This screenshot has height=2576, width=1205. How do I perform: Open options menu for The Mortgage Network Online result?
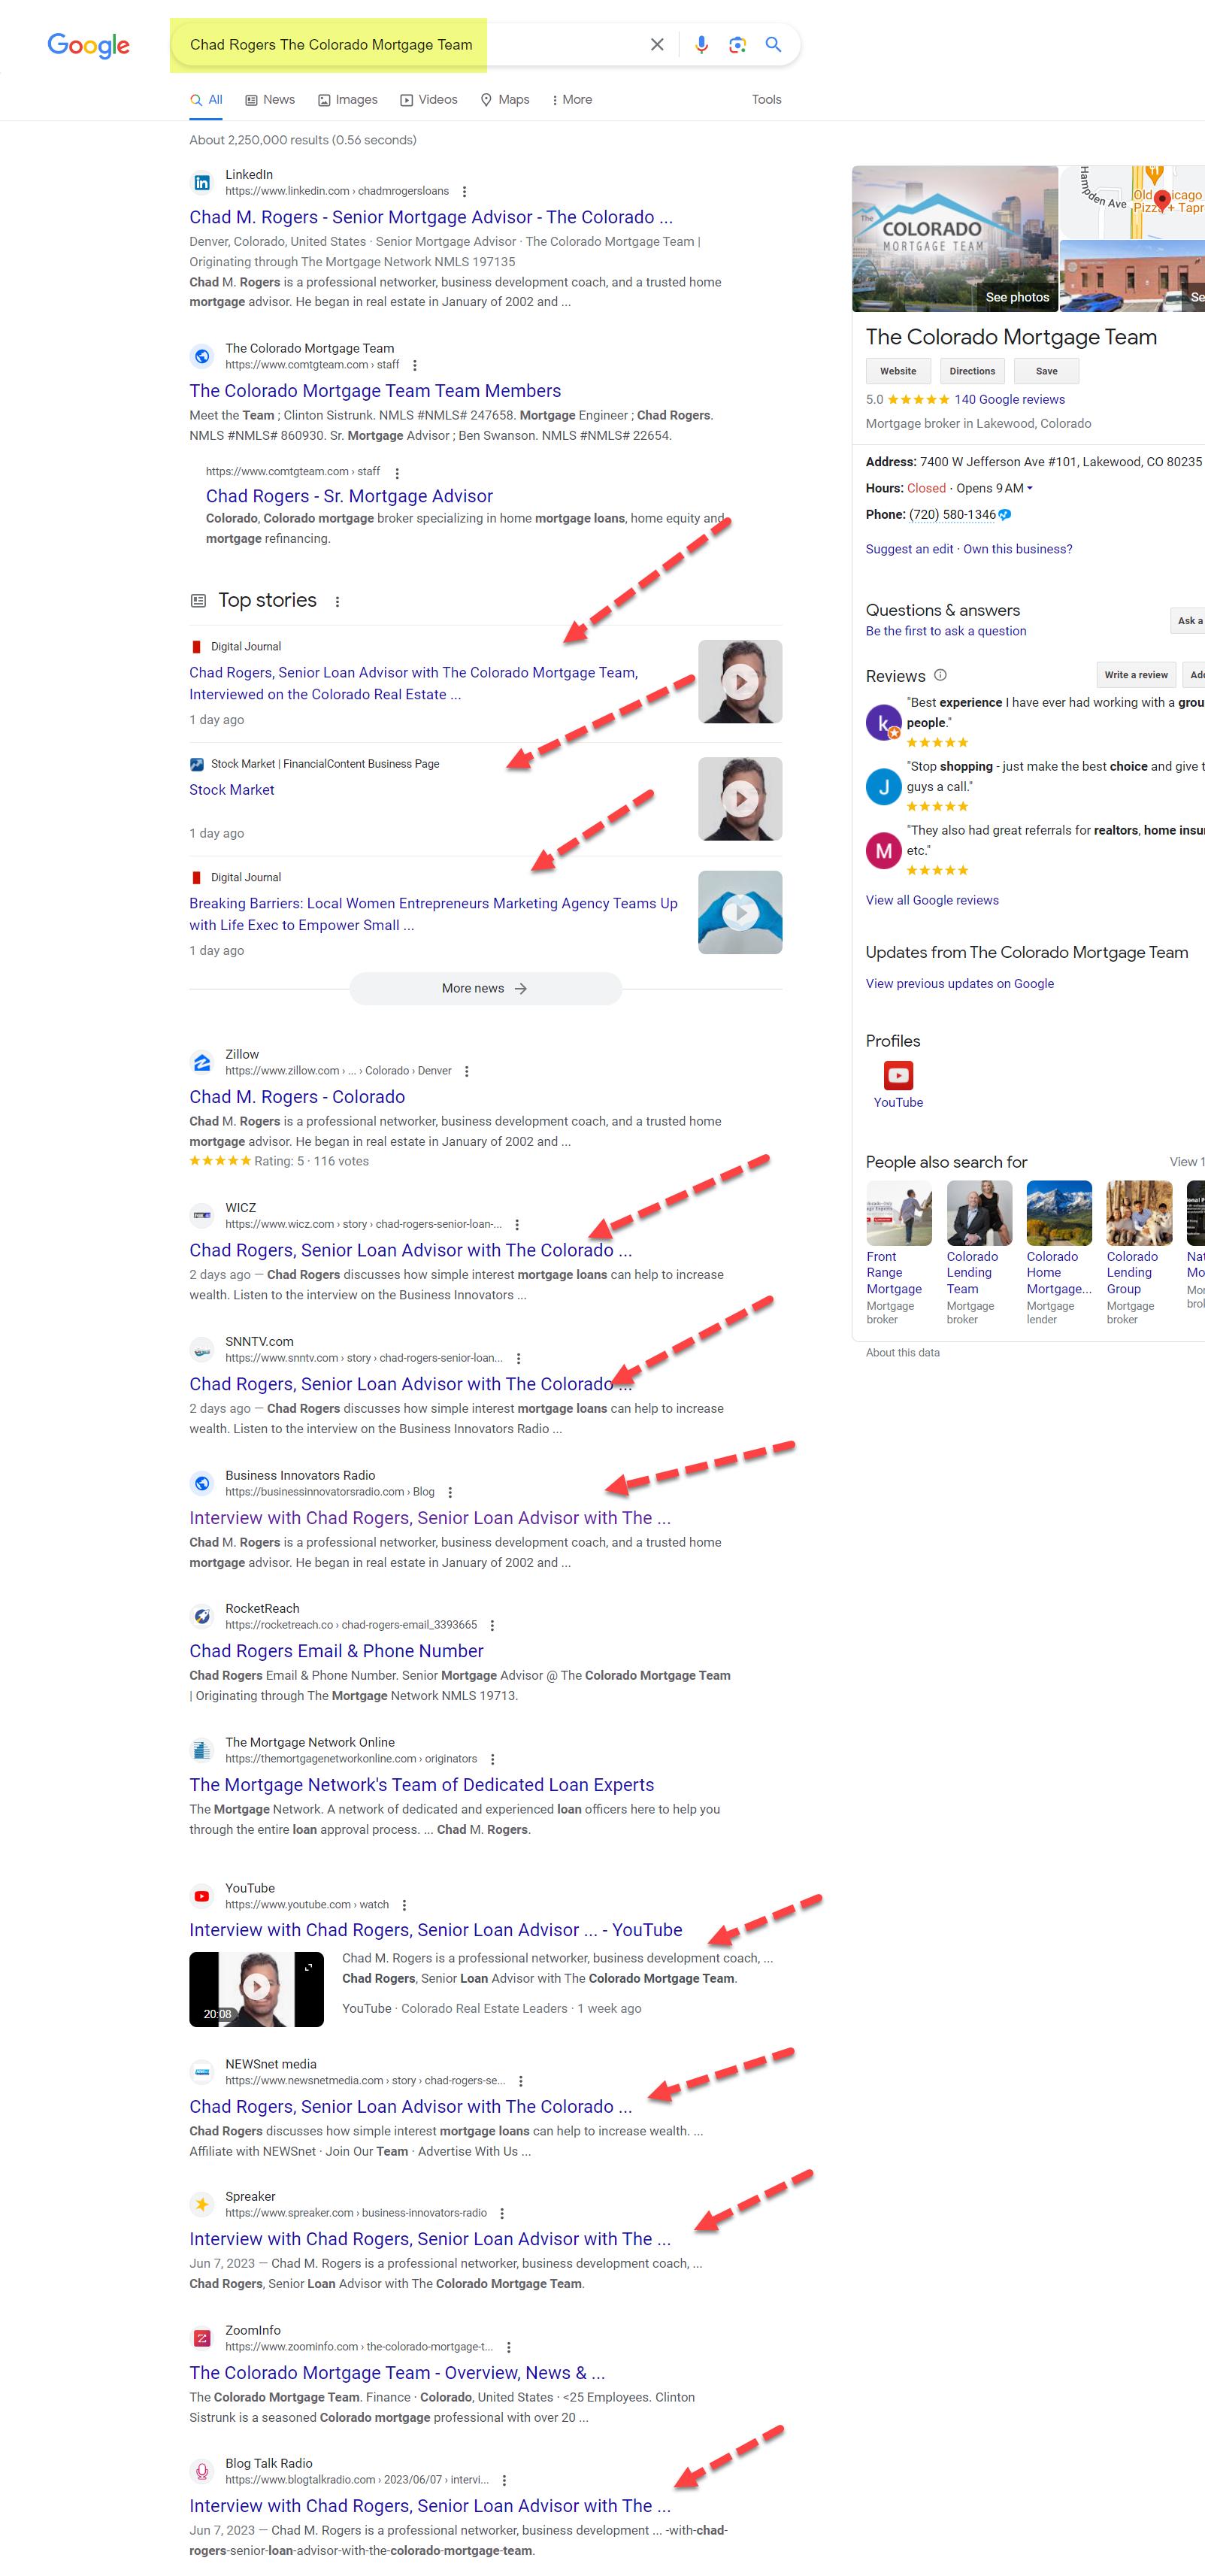click(492, 1759)
